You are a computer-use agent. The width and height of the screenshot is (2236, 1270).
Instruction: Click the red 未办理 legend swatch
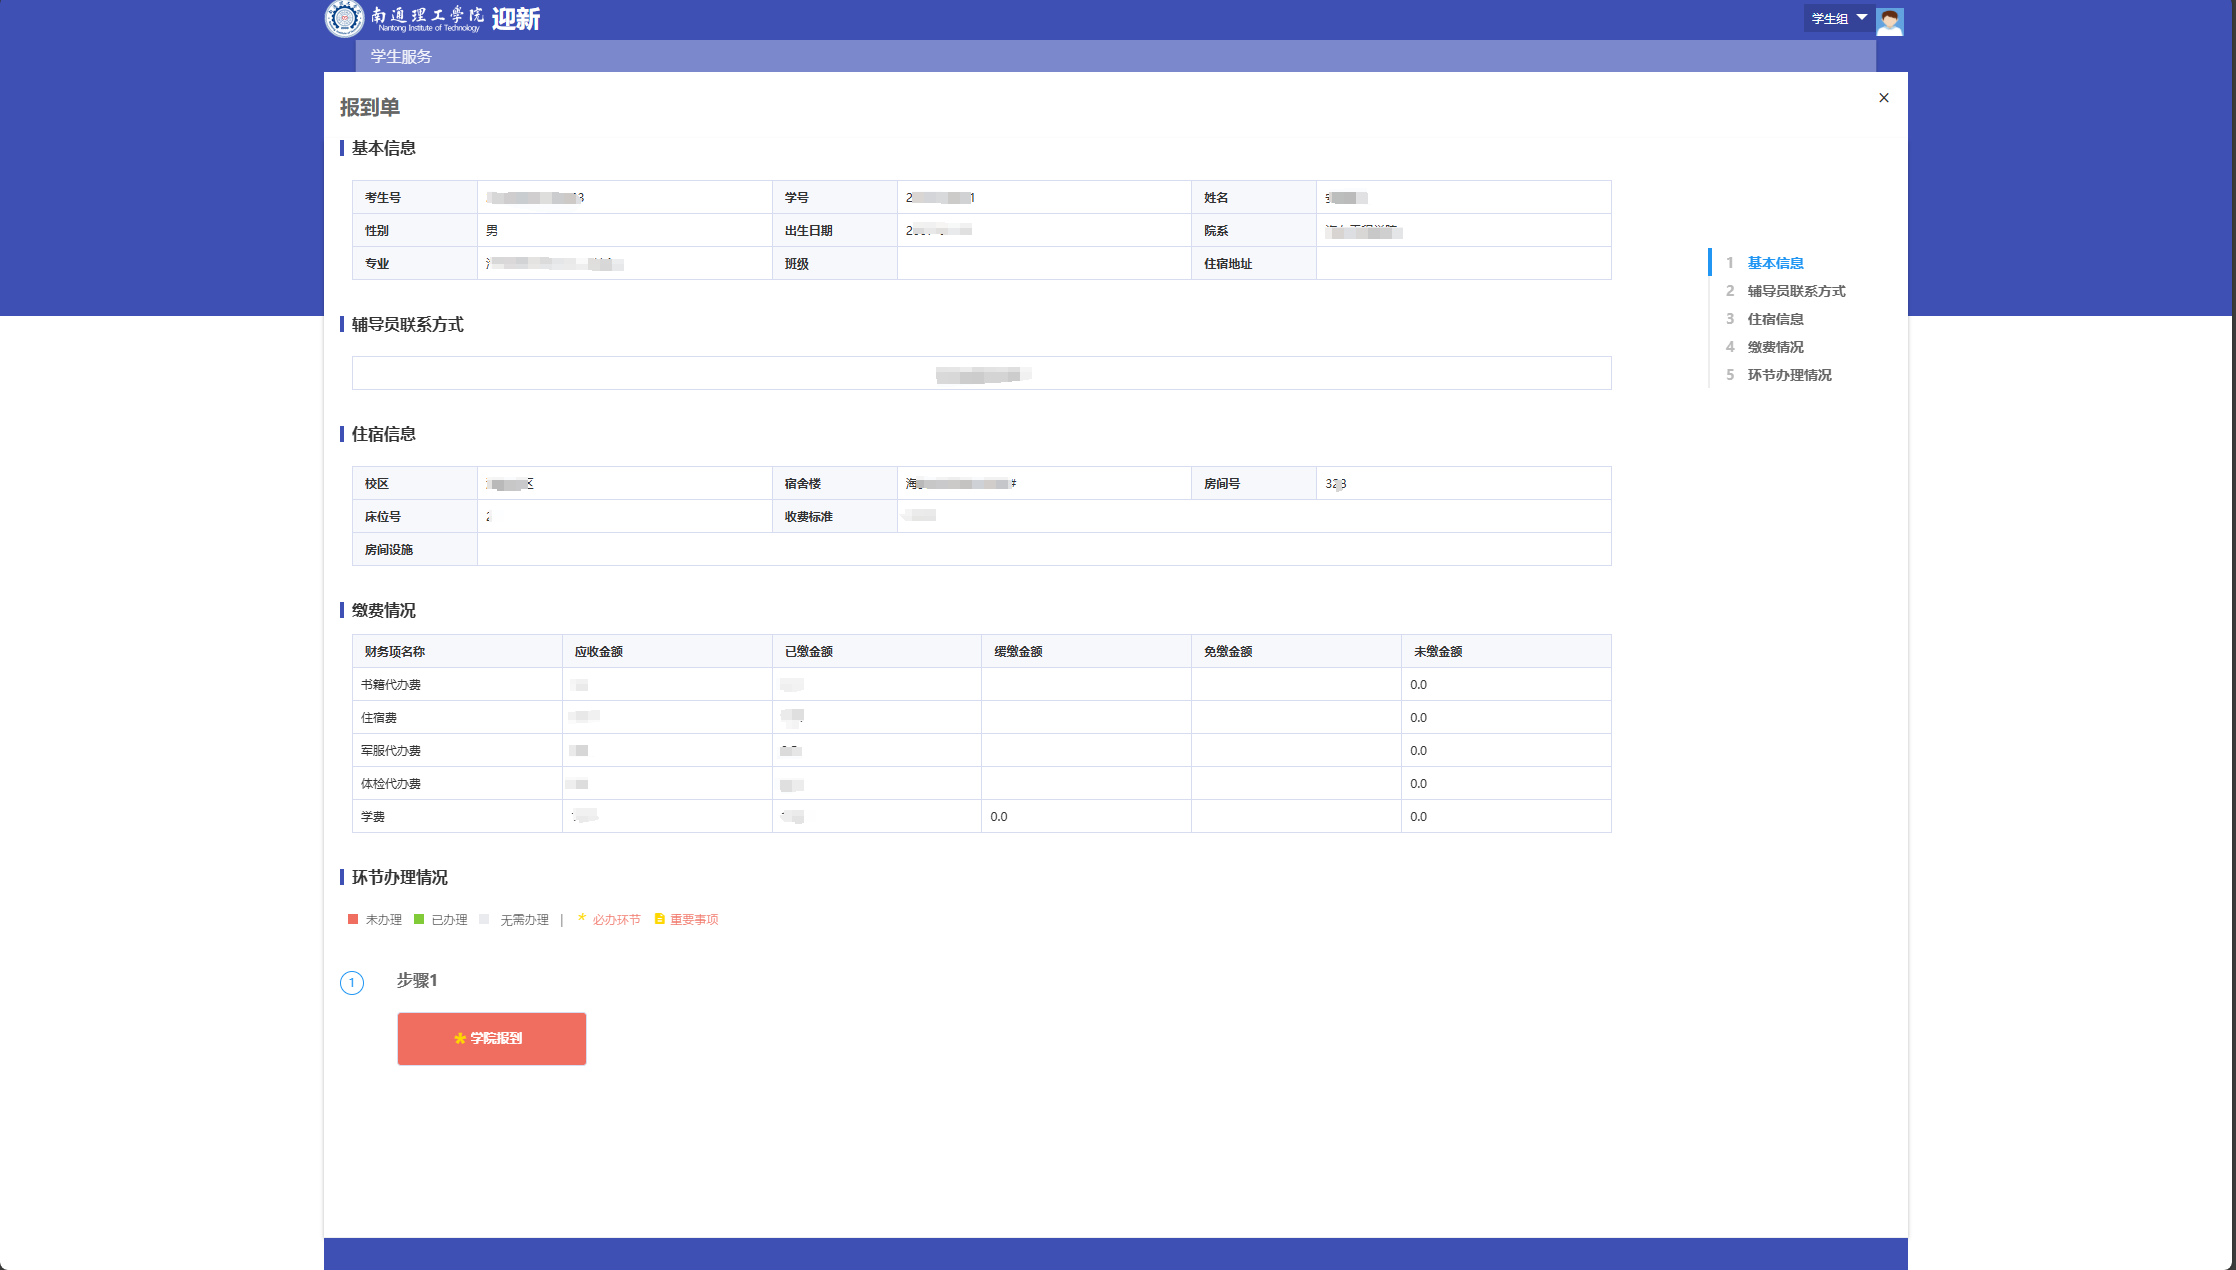coord(353,919)
